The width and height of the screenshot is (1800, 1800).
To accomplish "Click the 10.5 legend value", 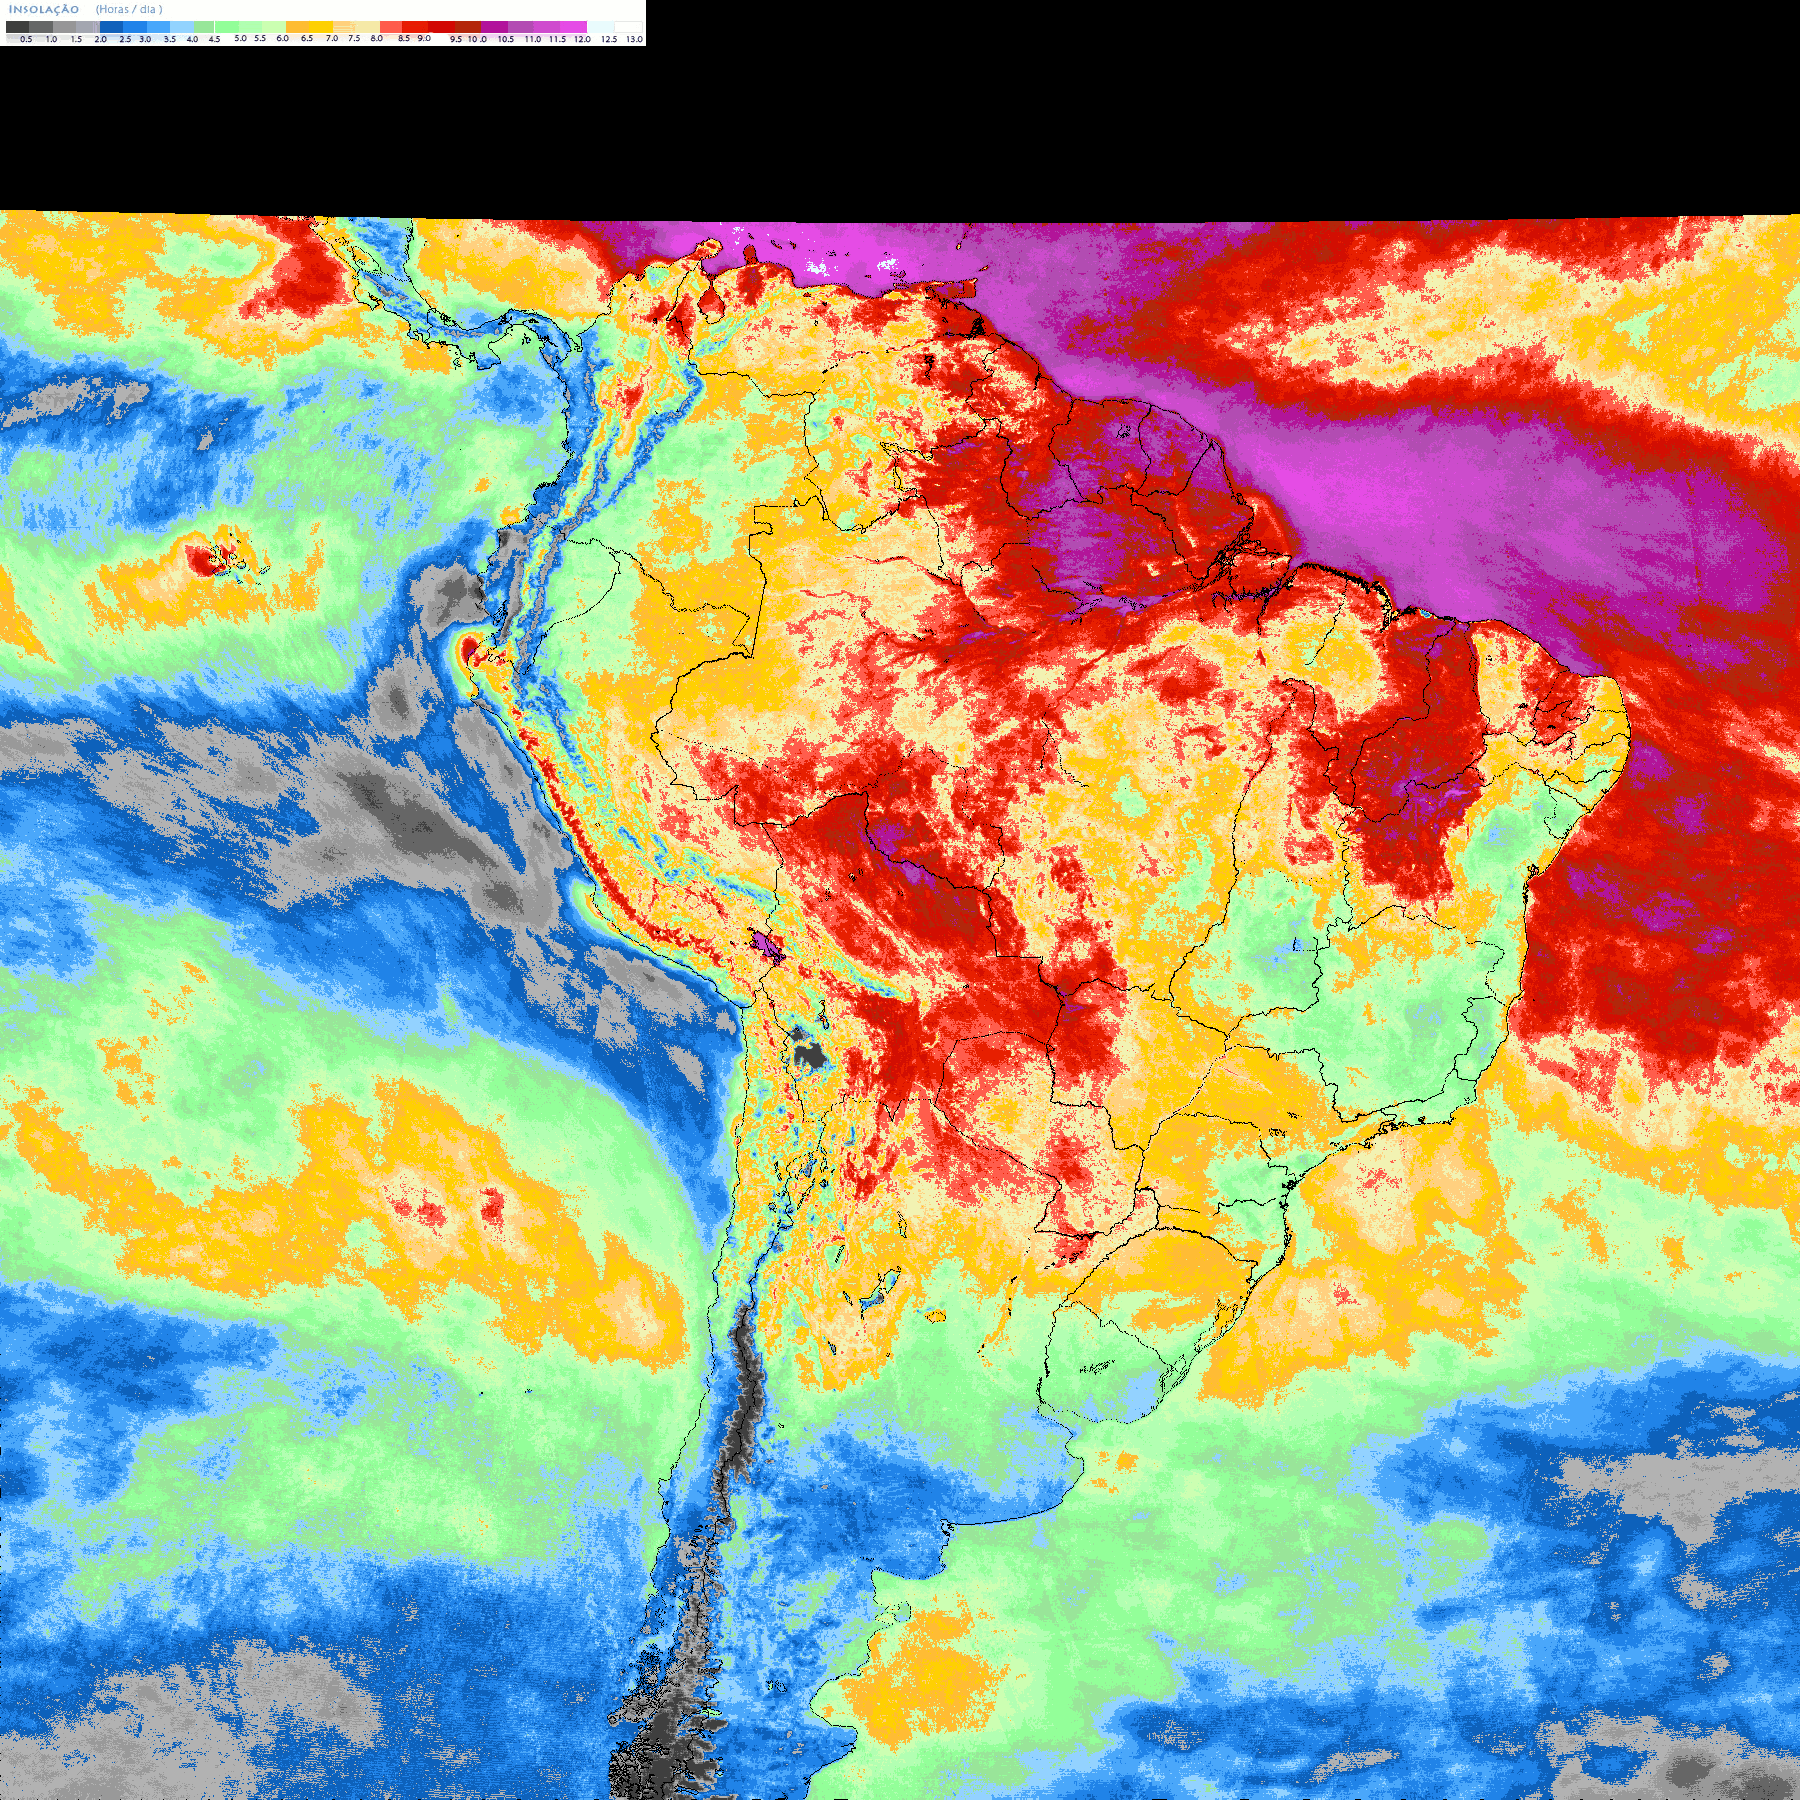I will click(x=506, y=39).
